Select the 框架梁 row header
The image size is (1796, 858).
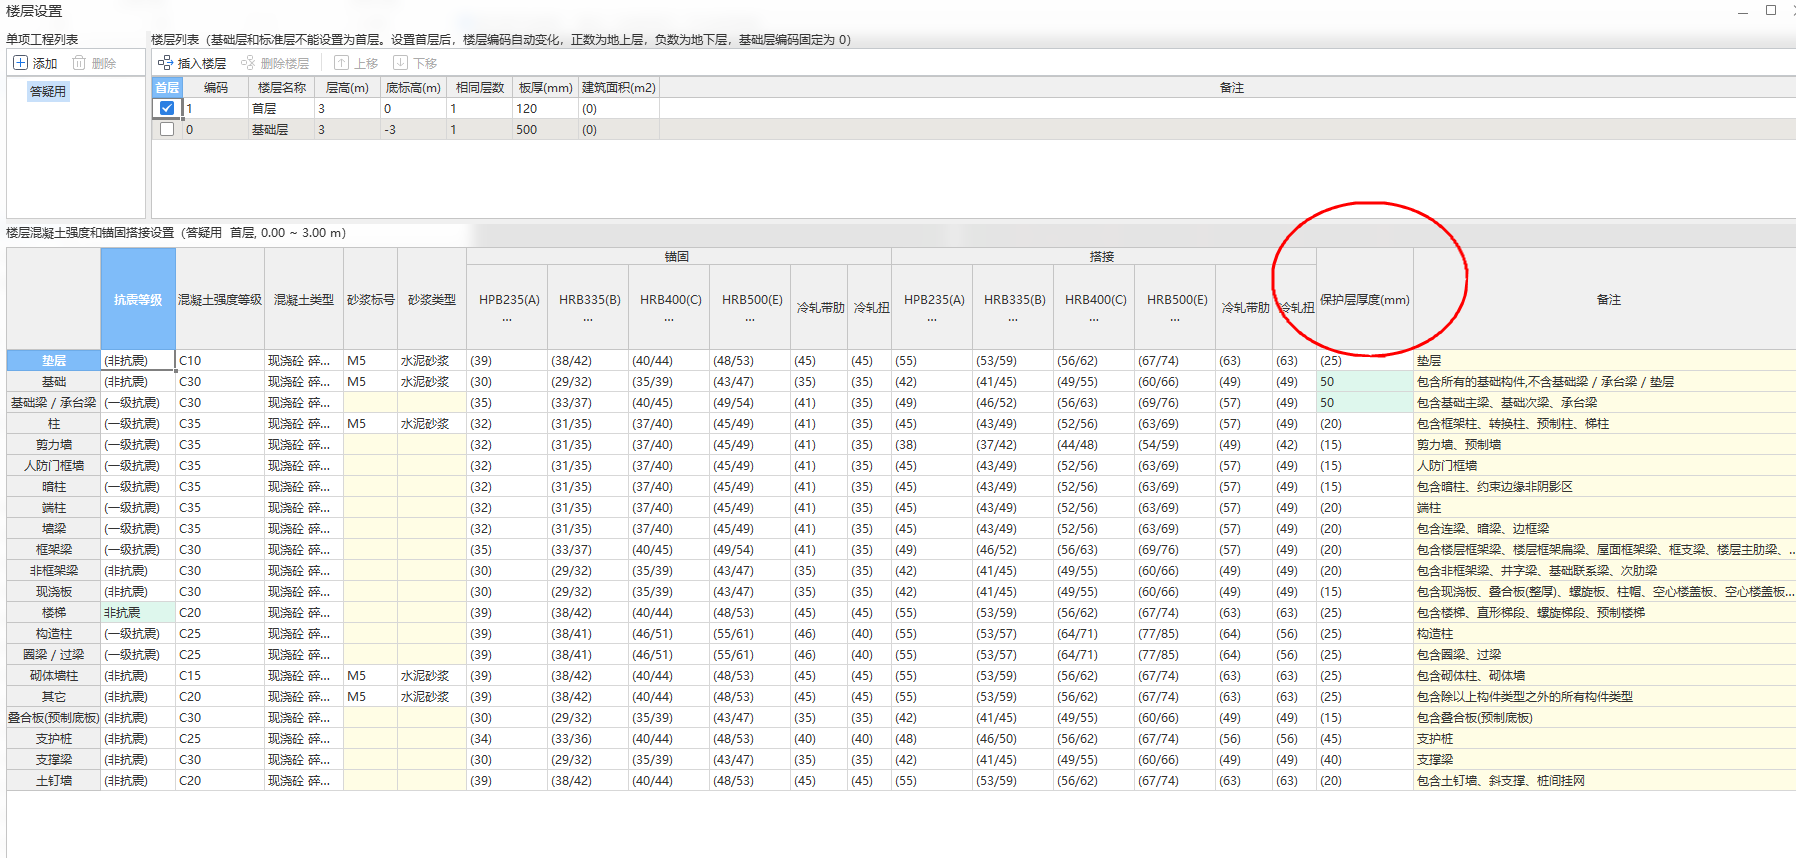54,549
